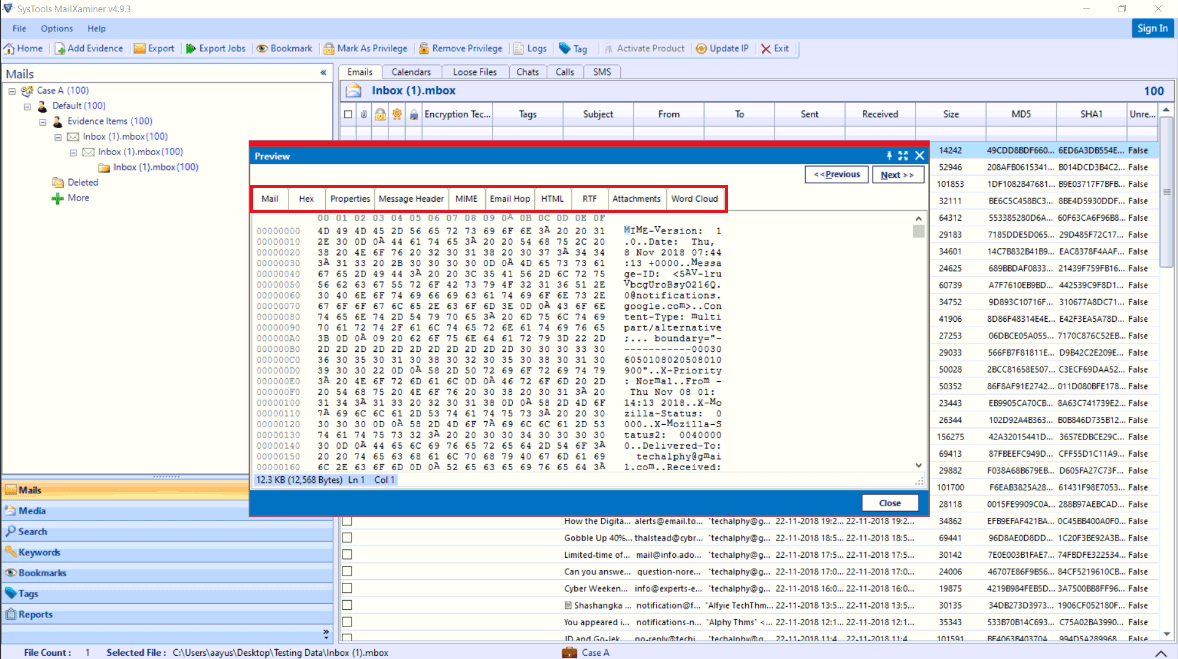Click the Add Evidence toolbar icon
Viewport: 1178px width, 659px height.
click(x=60, y=49)
